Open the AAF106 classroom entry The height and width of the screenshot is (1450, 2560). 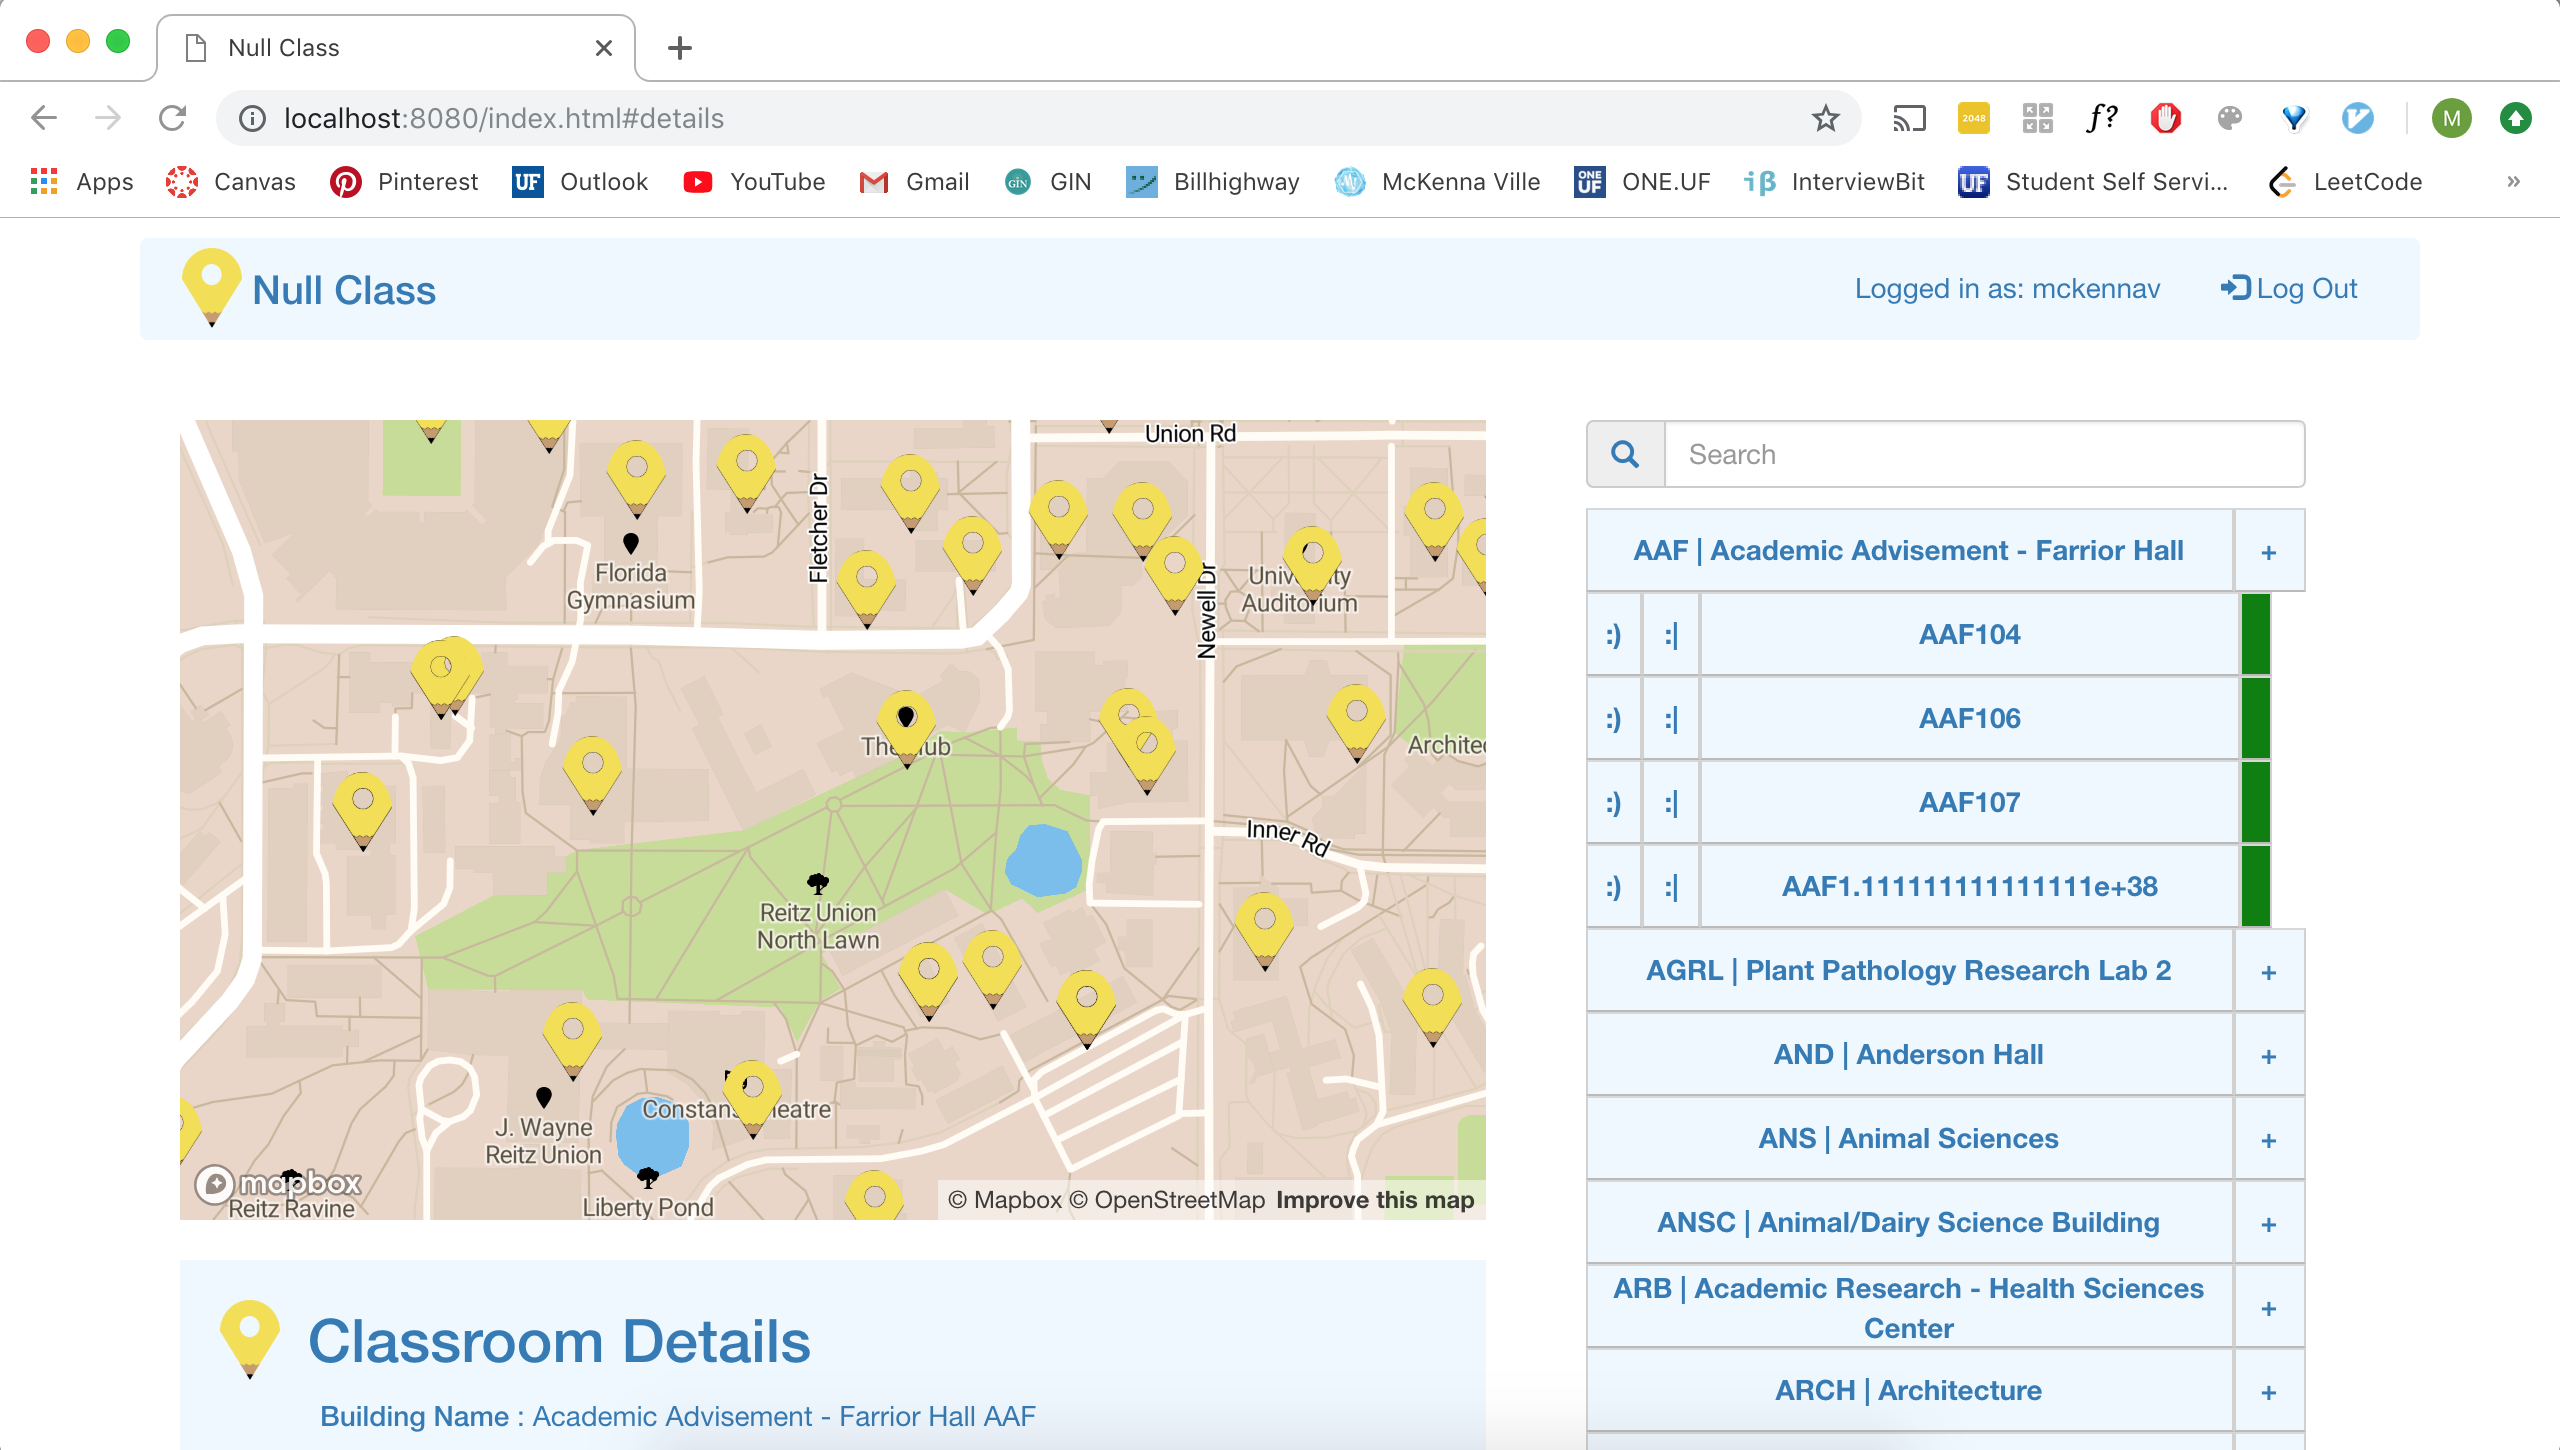(1968, 719)
